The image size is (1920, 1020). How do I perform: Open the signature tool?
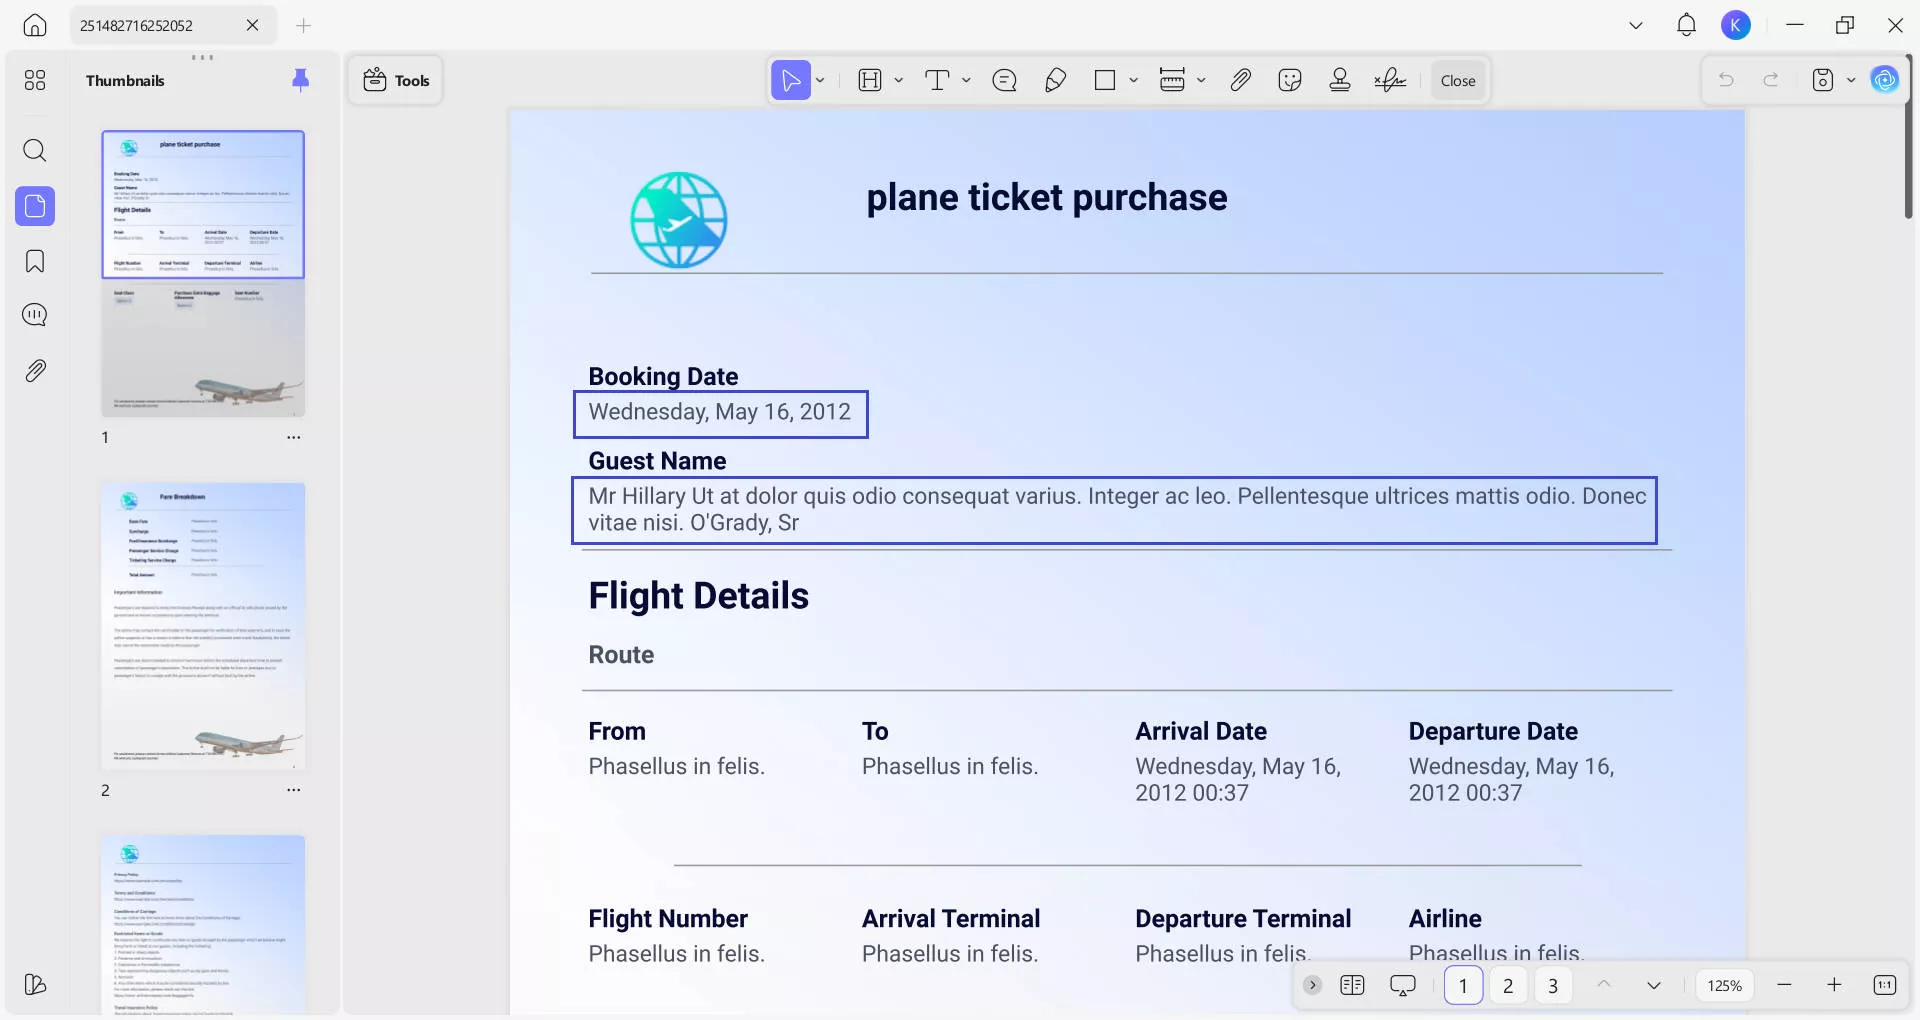(1390, 81)
